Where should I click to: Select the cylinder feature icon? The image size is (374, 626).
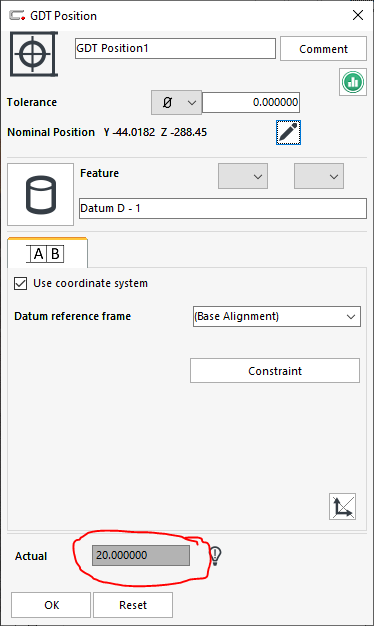click(40, 194)
